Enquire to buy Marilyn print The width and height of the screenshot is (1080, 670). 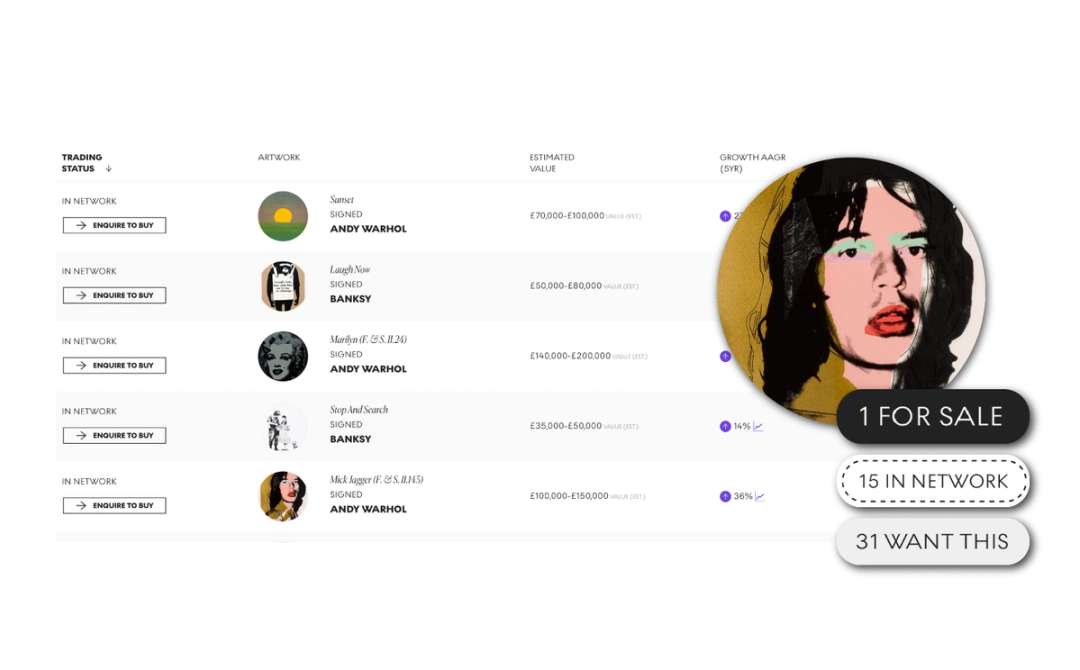pos(114,366)
